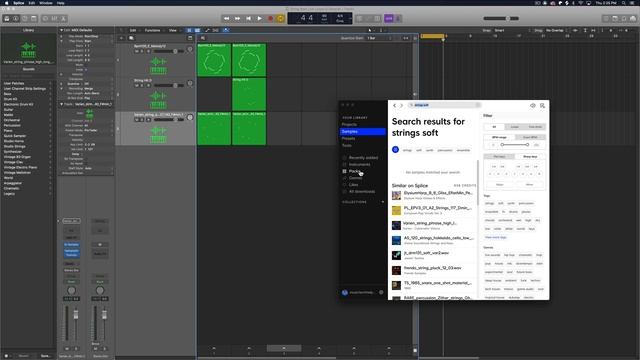Open the Editors scissors button
The image size is (640, 360).
(x=63, y=18)
